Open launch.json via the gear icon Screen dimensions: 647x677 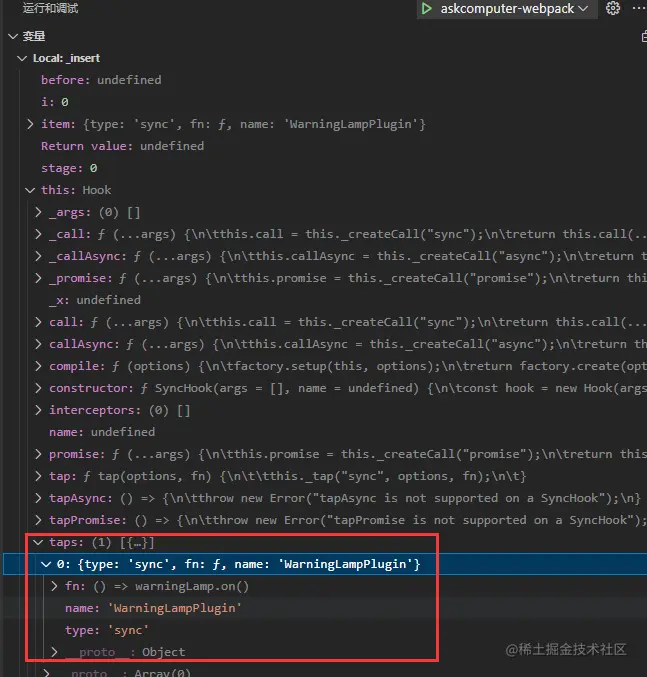(613, 8)
